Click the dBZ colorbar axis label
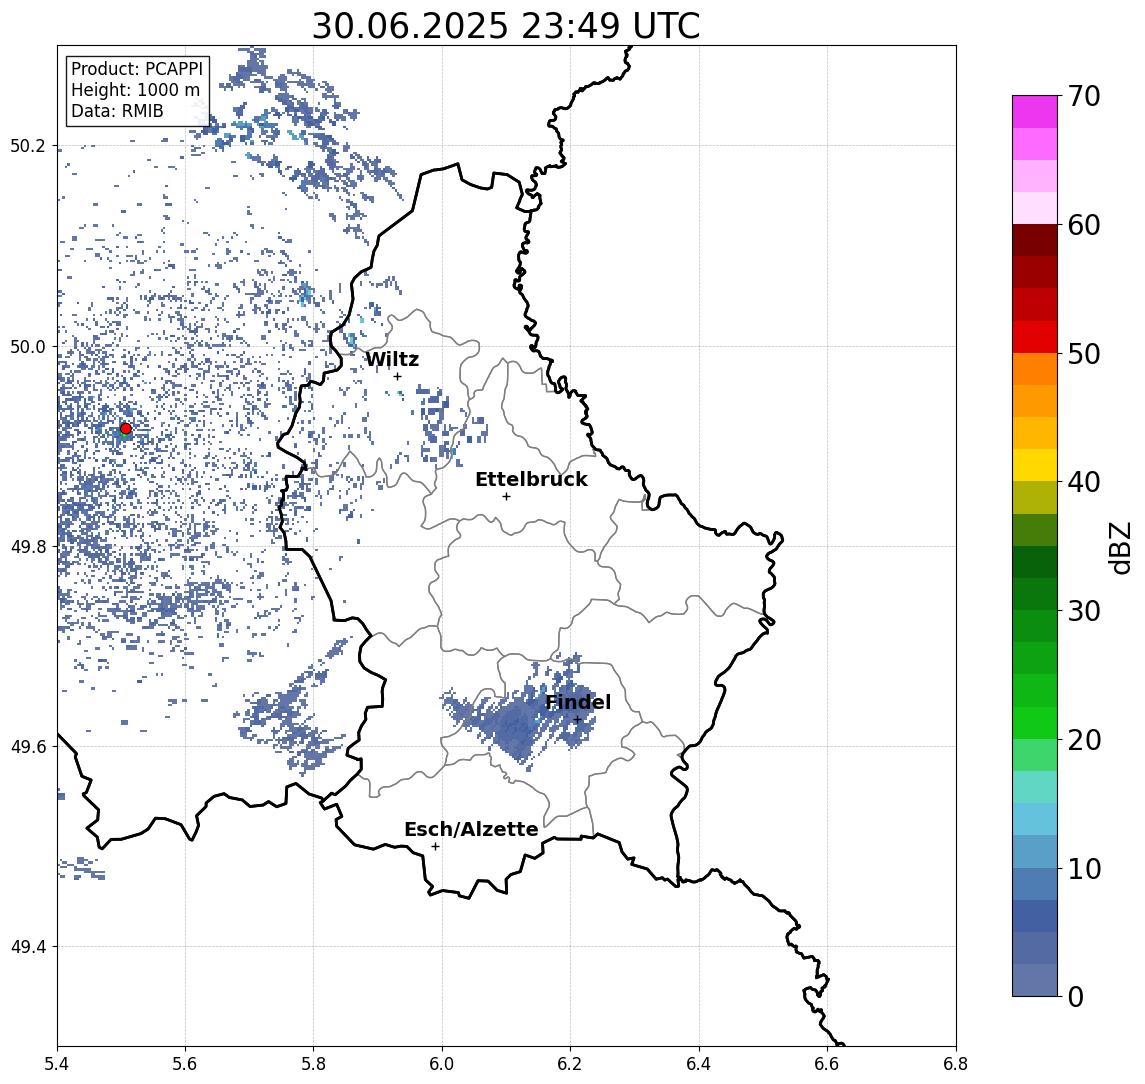The image size is (1145, 1084). pos(1121,547)
